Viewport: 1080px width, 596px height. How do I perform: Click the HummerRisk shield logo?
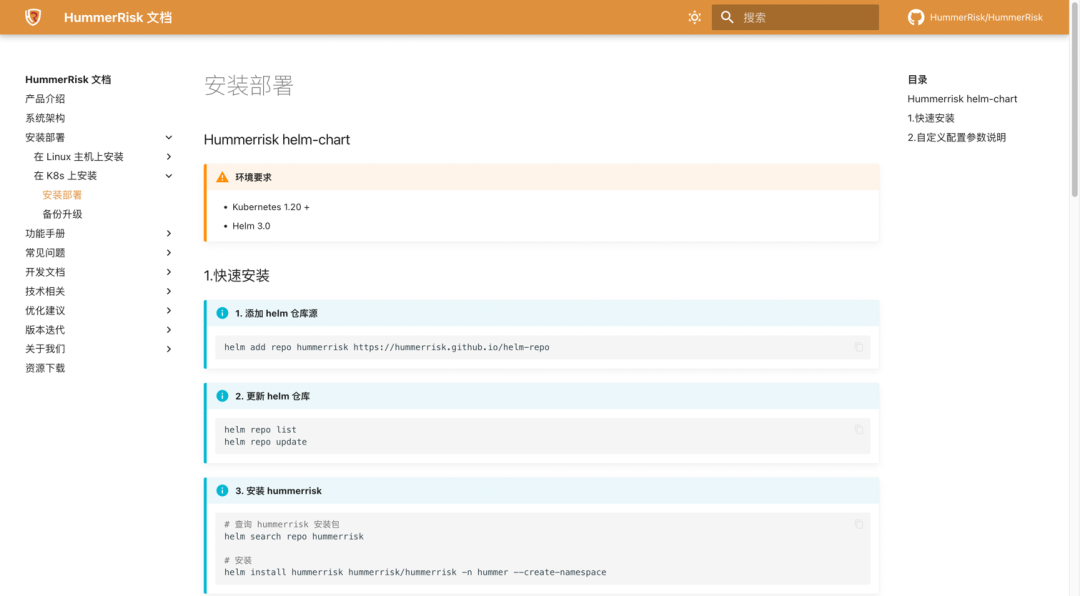point(33,17)
